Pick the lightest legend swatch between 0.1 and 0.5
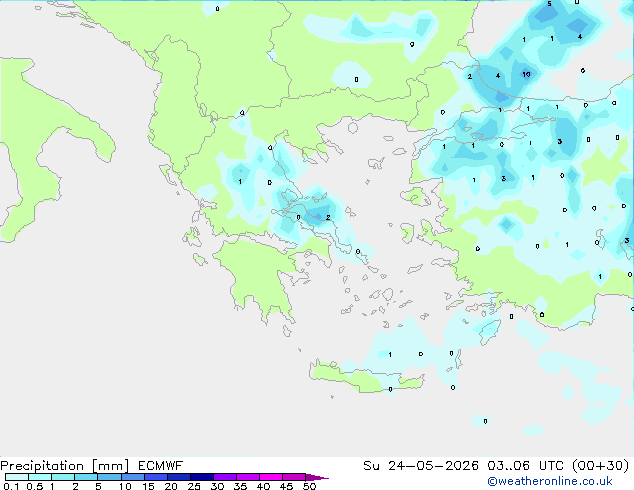 17,477
